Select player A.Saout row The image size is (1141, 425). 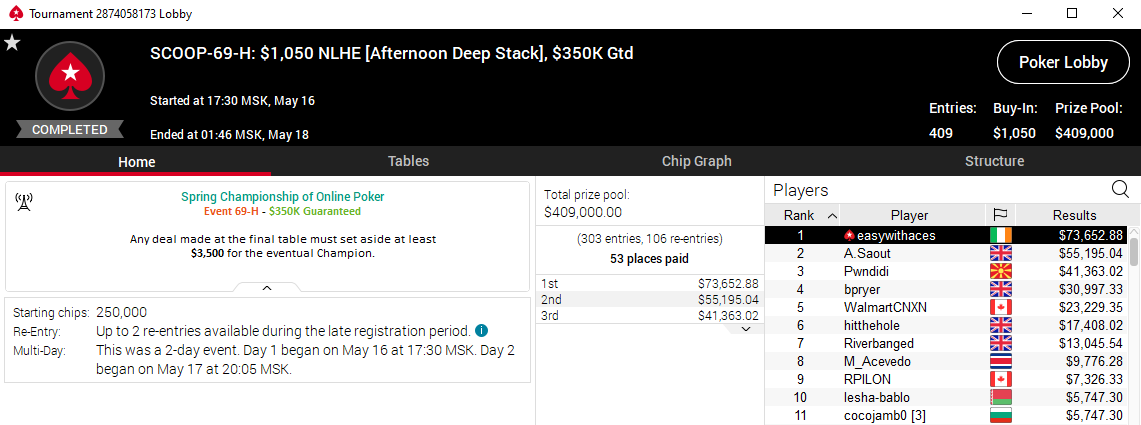947,253
